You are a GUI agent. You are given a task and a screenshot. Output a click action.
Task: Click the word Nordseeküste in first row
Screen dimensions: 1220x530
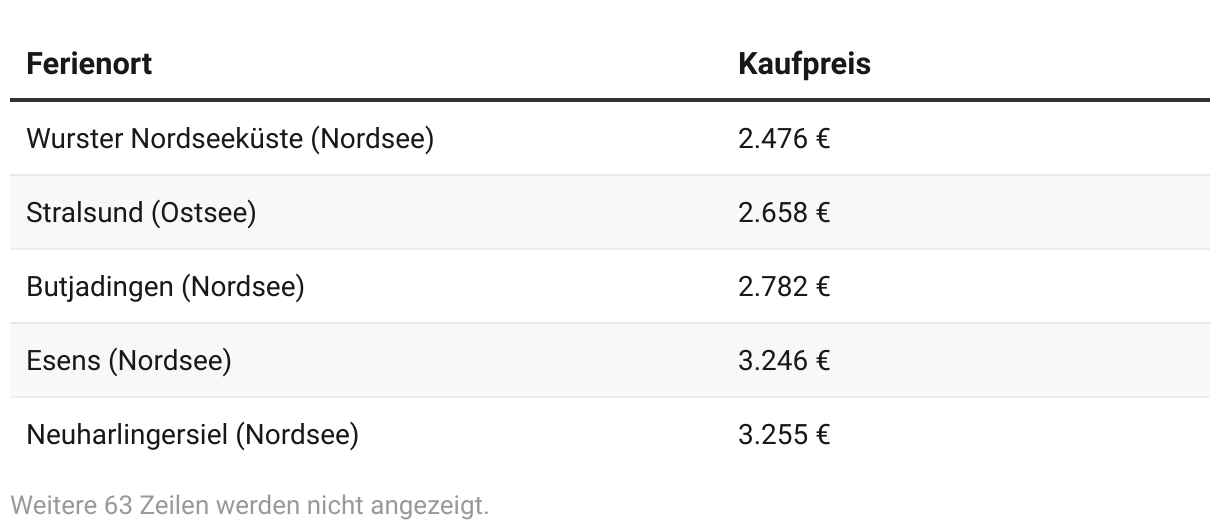point(217,139)
